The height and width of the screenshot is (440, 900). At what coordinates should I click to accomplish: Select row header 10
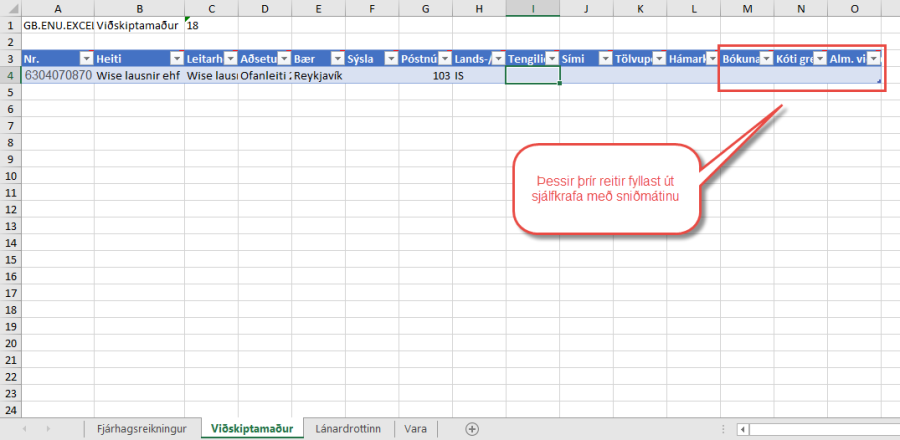(9, 175)
